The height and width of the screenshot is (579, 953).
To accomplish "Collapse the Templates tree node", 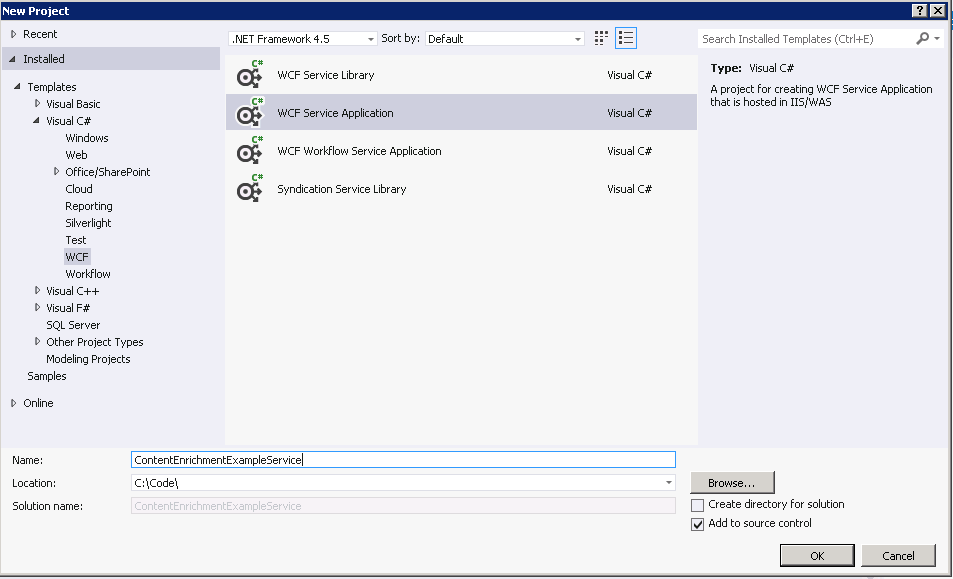I will [x=17, y=86].
